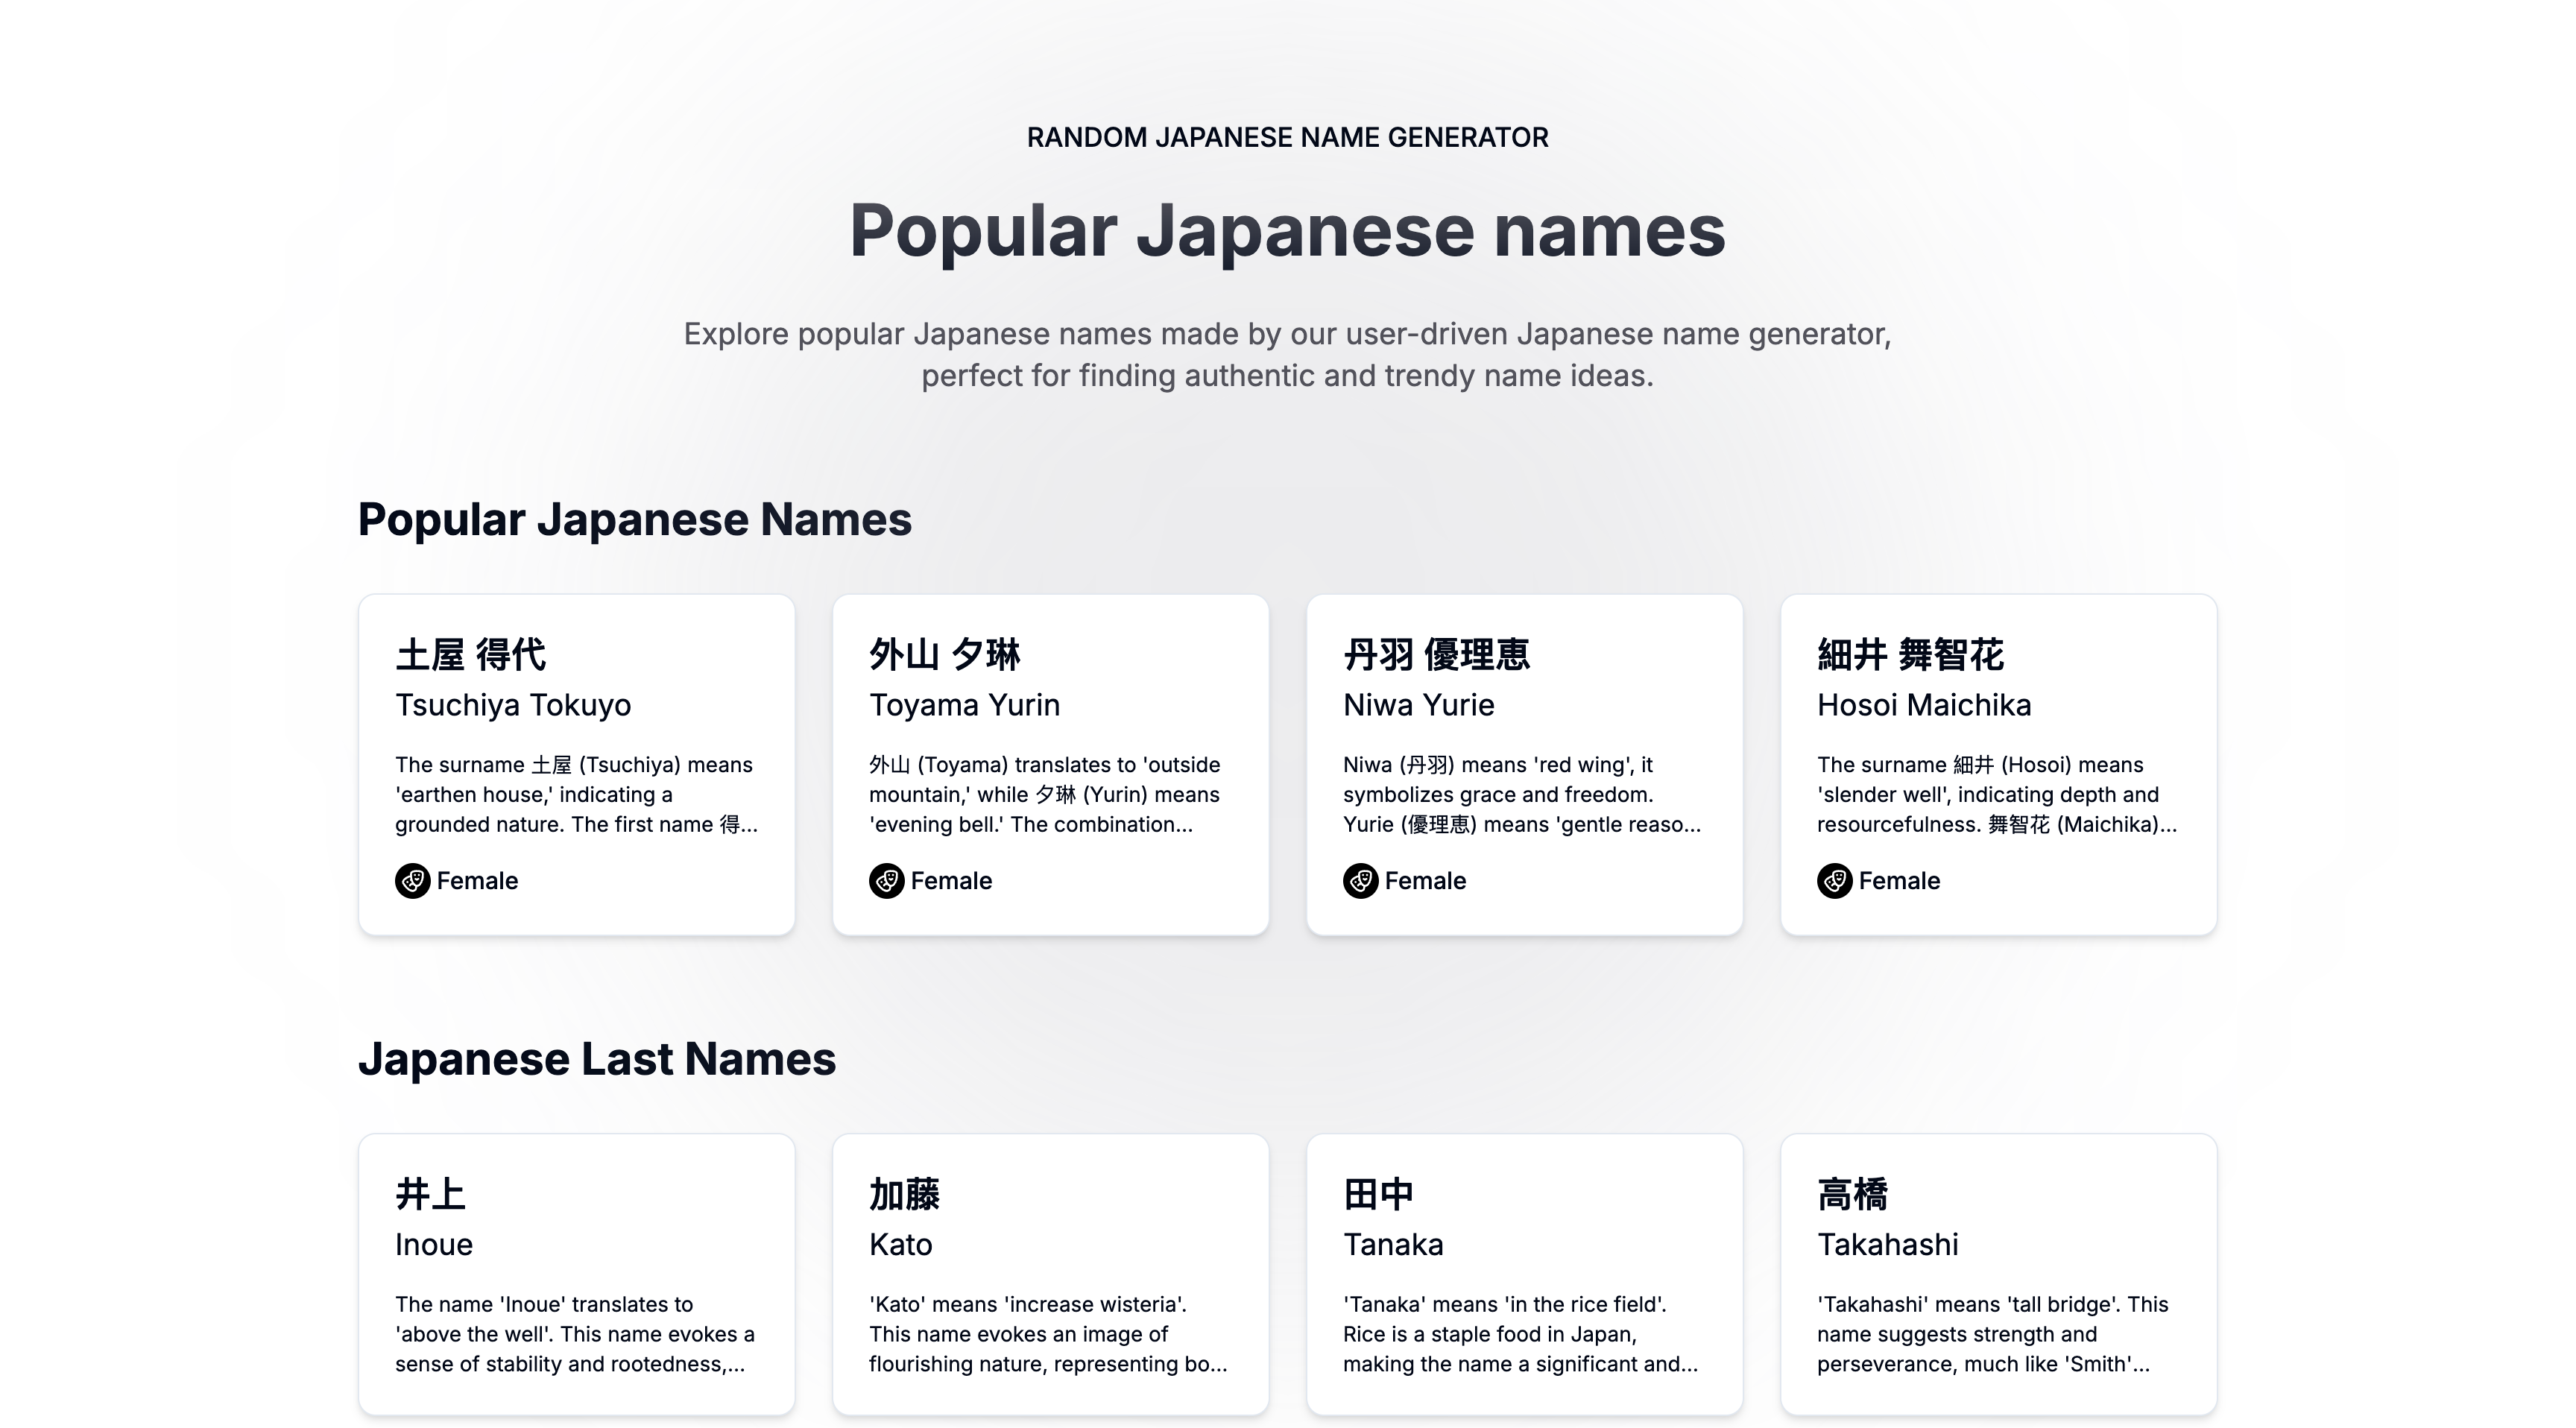The height and width of the screenshot is (1428, 2576).
Task: Select the Tanaka last name card
Action: [1524, 1272]
